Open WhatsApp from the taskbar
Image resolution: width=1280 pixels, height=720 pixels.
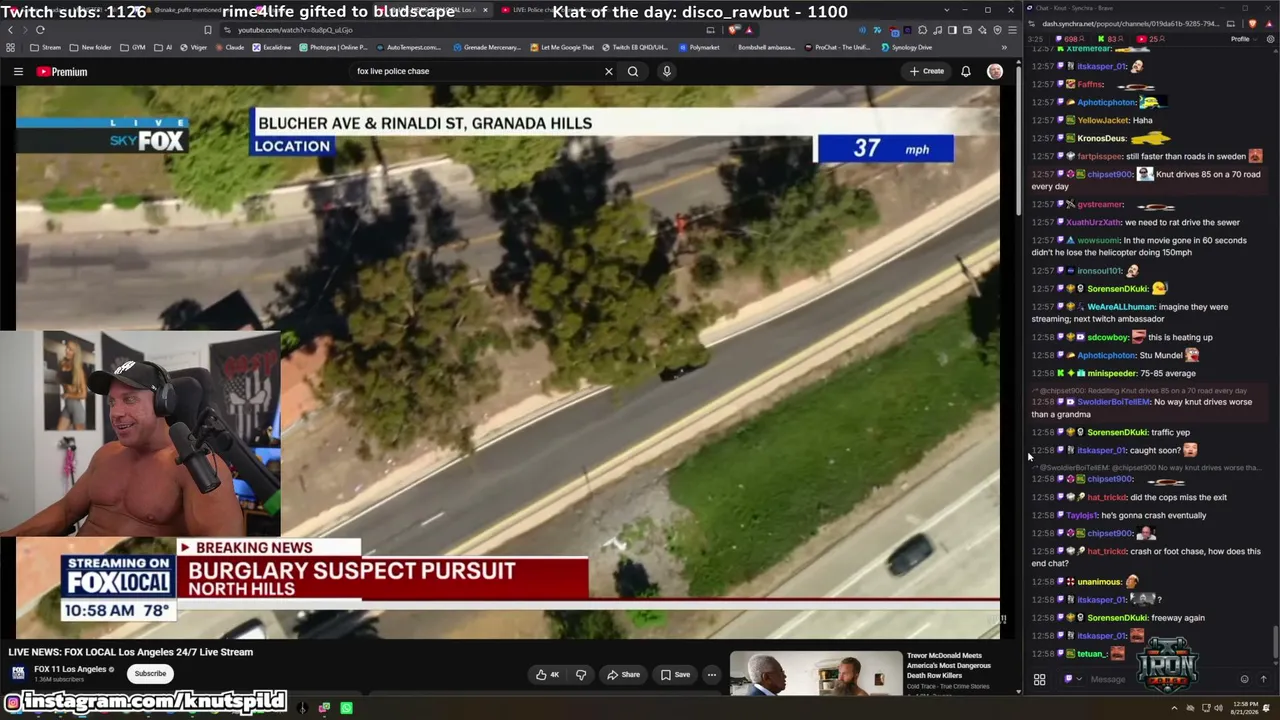(x=346, y=708)
